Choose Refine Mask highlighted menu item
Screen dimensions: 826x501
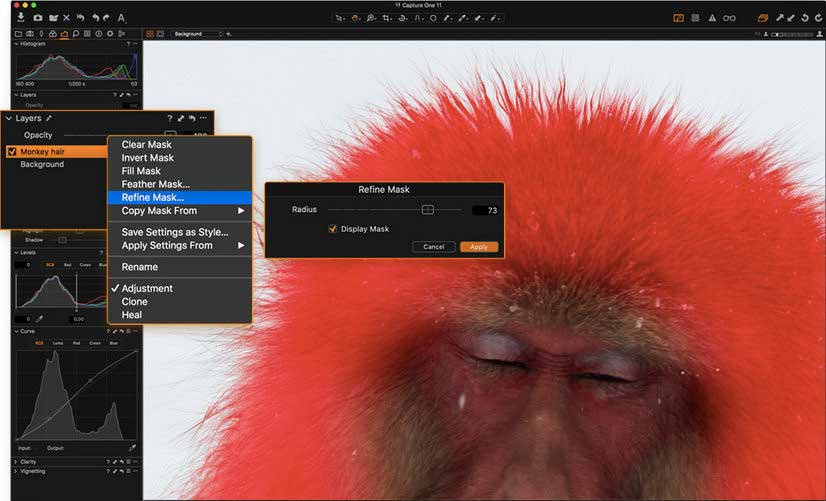[x=179, y=198]
